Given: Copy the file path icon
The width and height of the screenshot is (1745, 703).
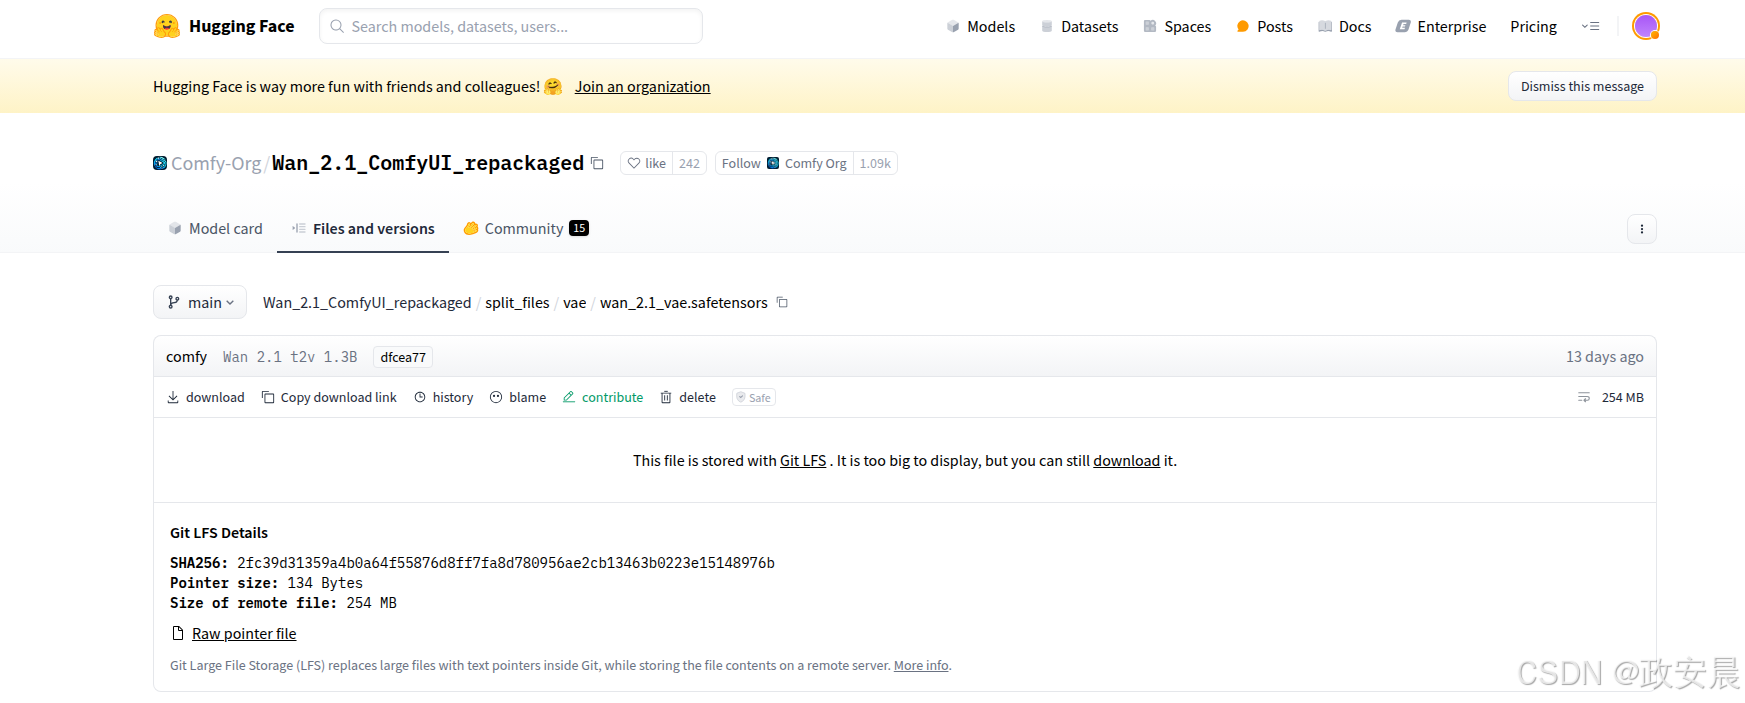Looking at the screenshot, I should pyautogui.click(x=782, y=302).
